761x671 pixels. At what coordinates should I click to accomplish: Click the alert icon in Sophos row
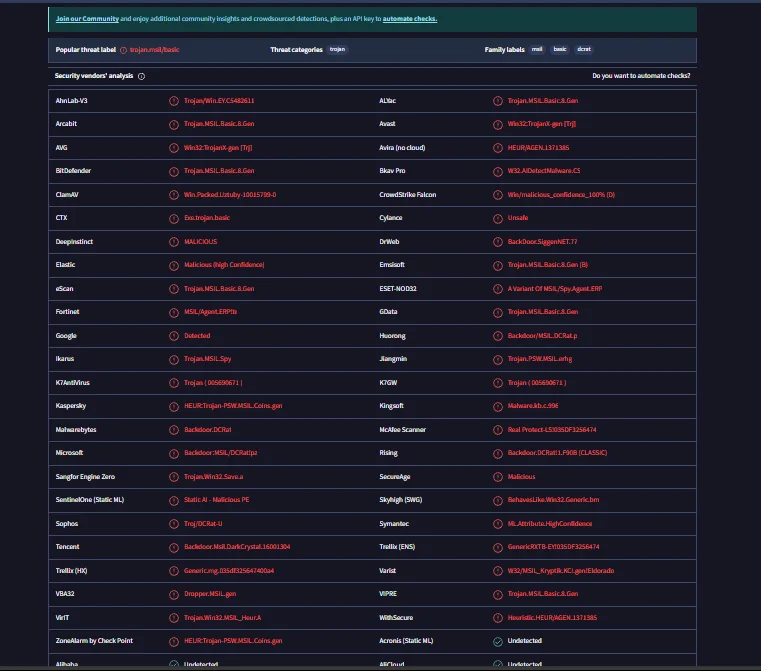[174, 524]
